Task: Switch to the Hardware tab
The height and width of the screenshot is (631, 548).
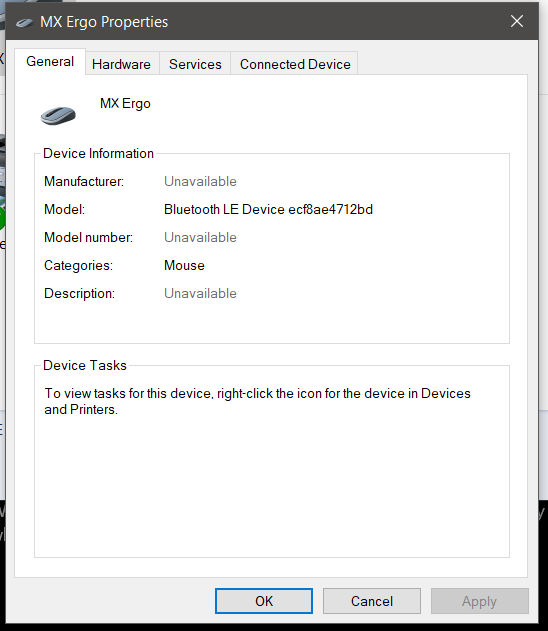Action: (x=122, y=64)
